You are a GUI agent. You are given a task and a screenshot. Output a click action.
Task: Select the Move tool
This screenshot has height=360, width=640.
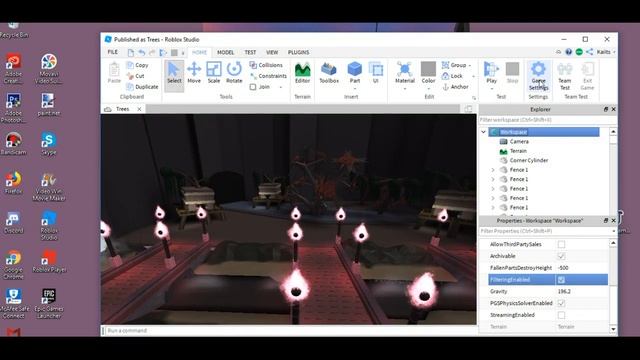[194, 73]
